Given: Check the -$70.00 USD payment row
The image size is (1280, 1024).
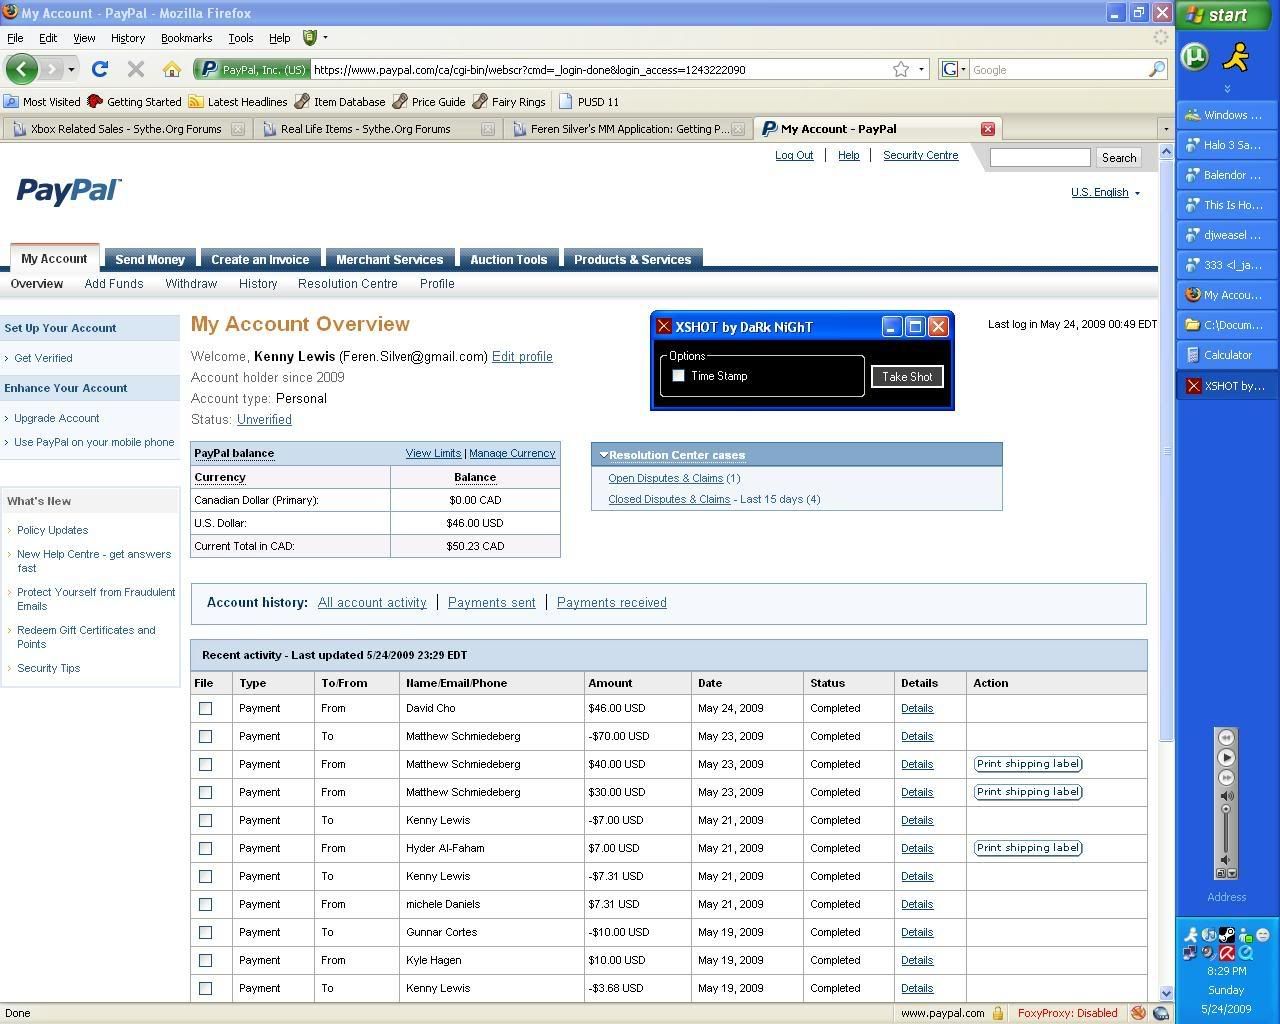Looking at the screenshot, I should tap(205, 736).
